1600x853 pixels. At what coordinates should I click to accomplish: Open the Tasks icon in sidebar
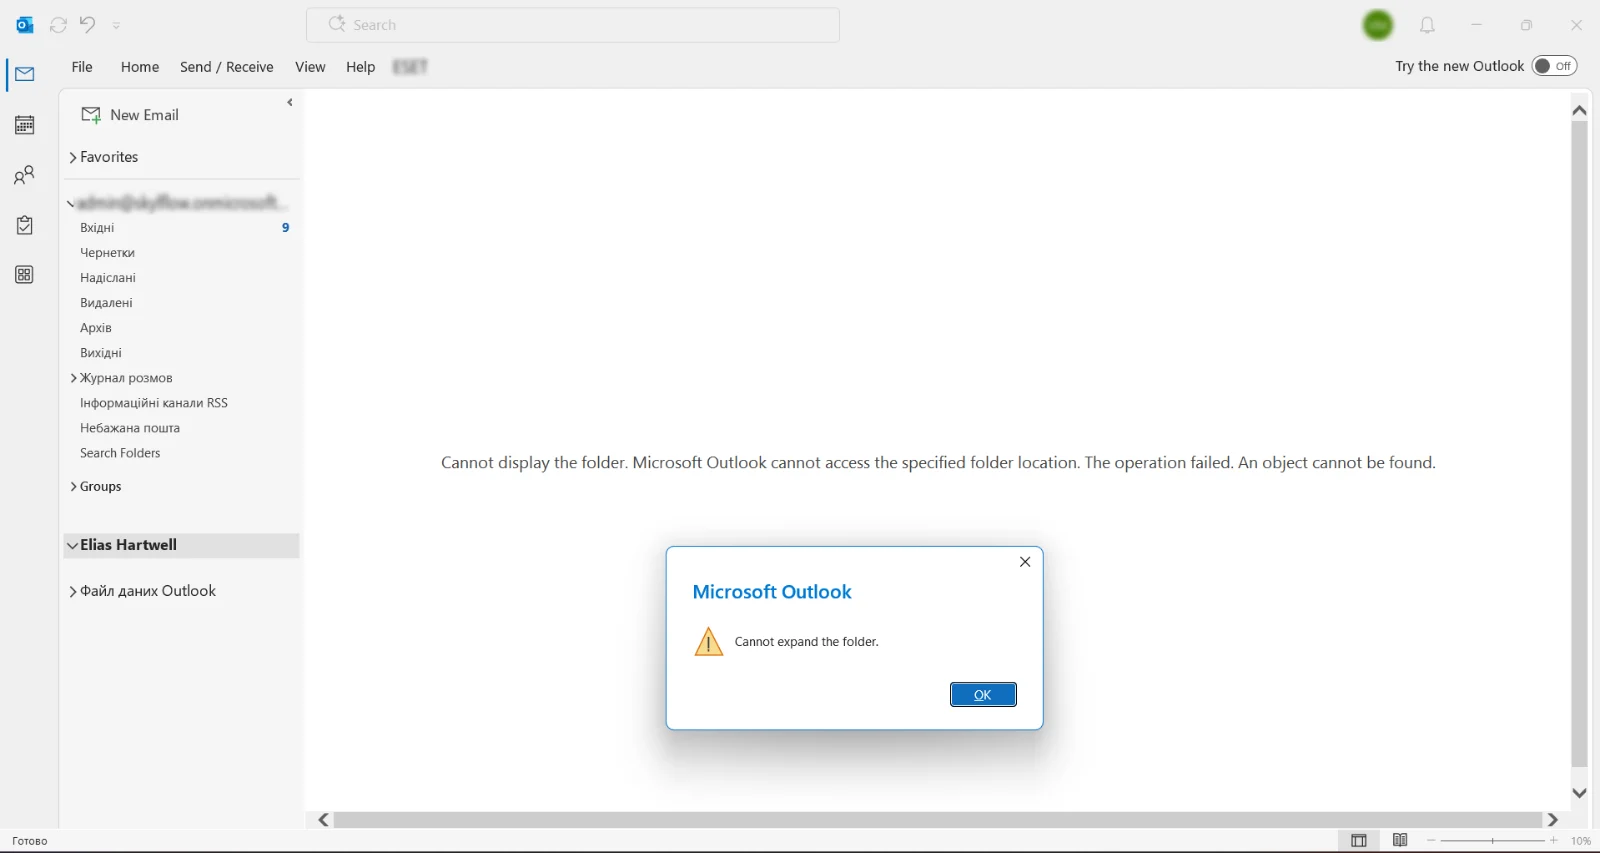point(25,225)
